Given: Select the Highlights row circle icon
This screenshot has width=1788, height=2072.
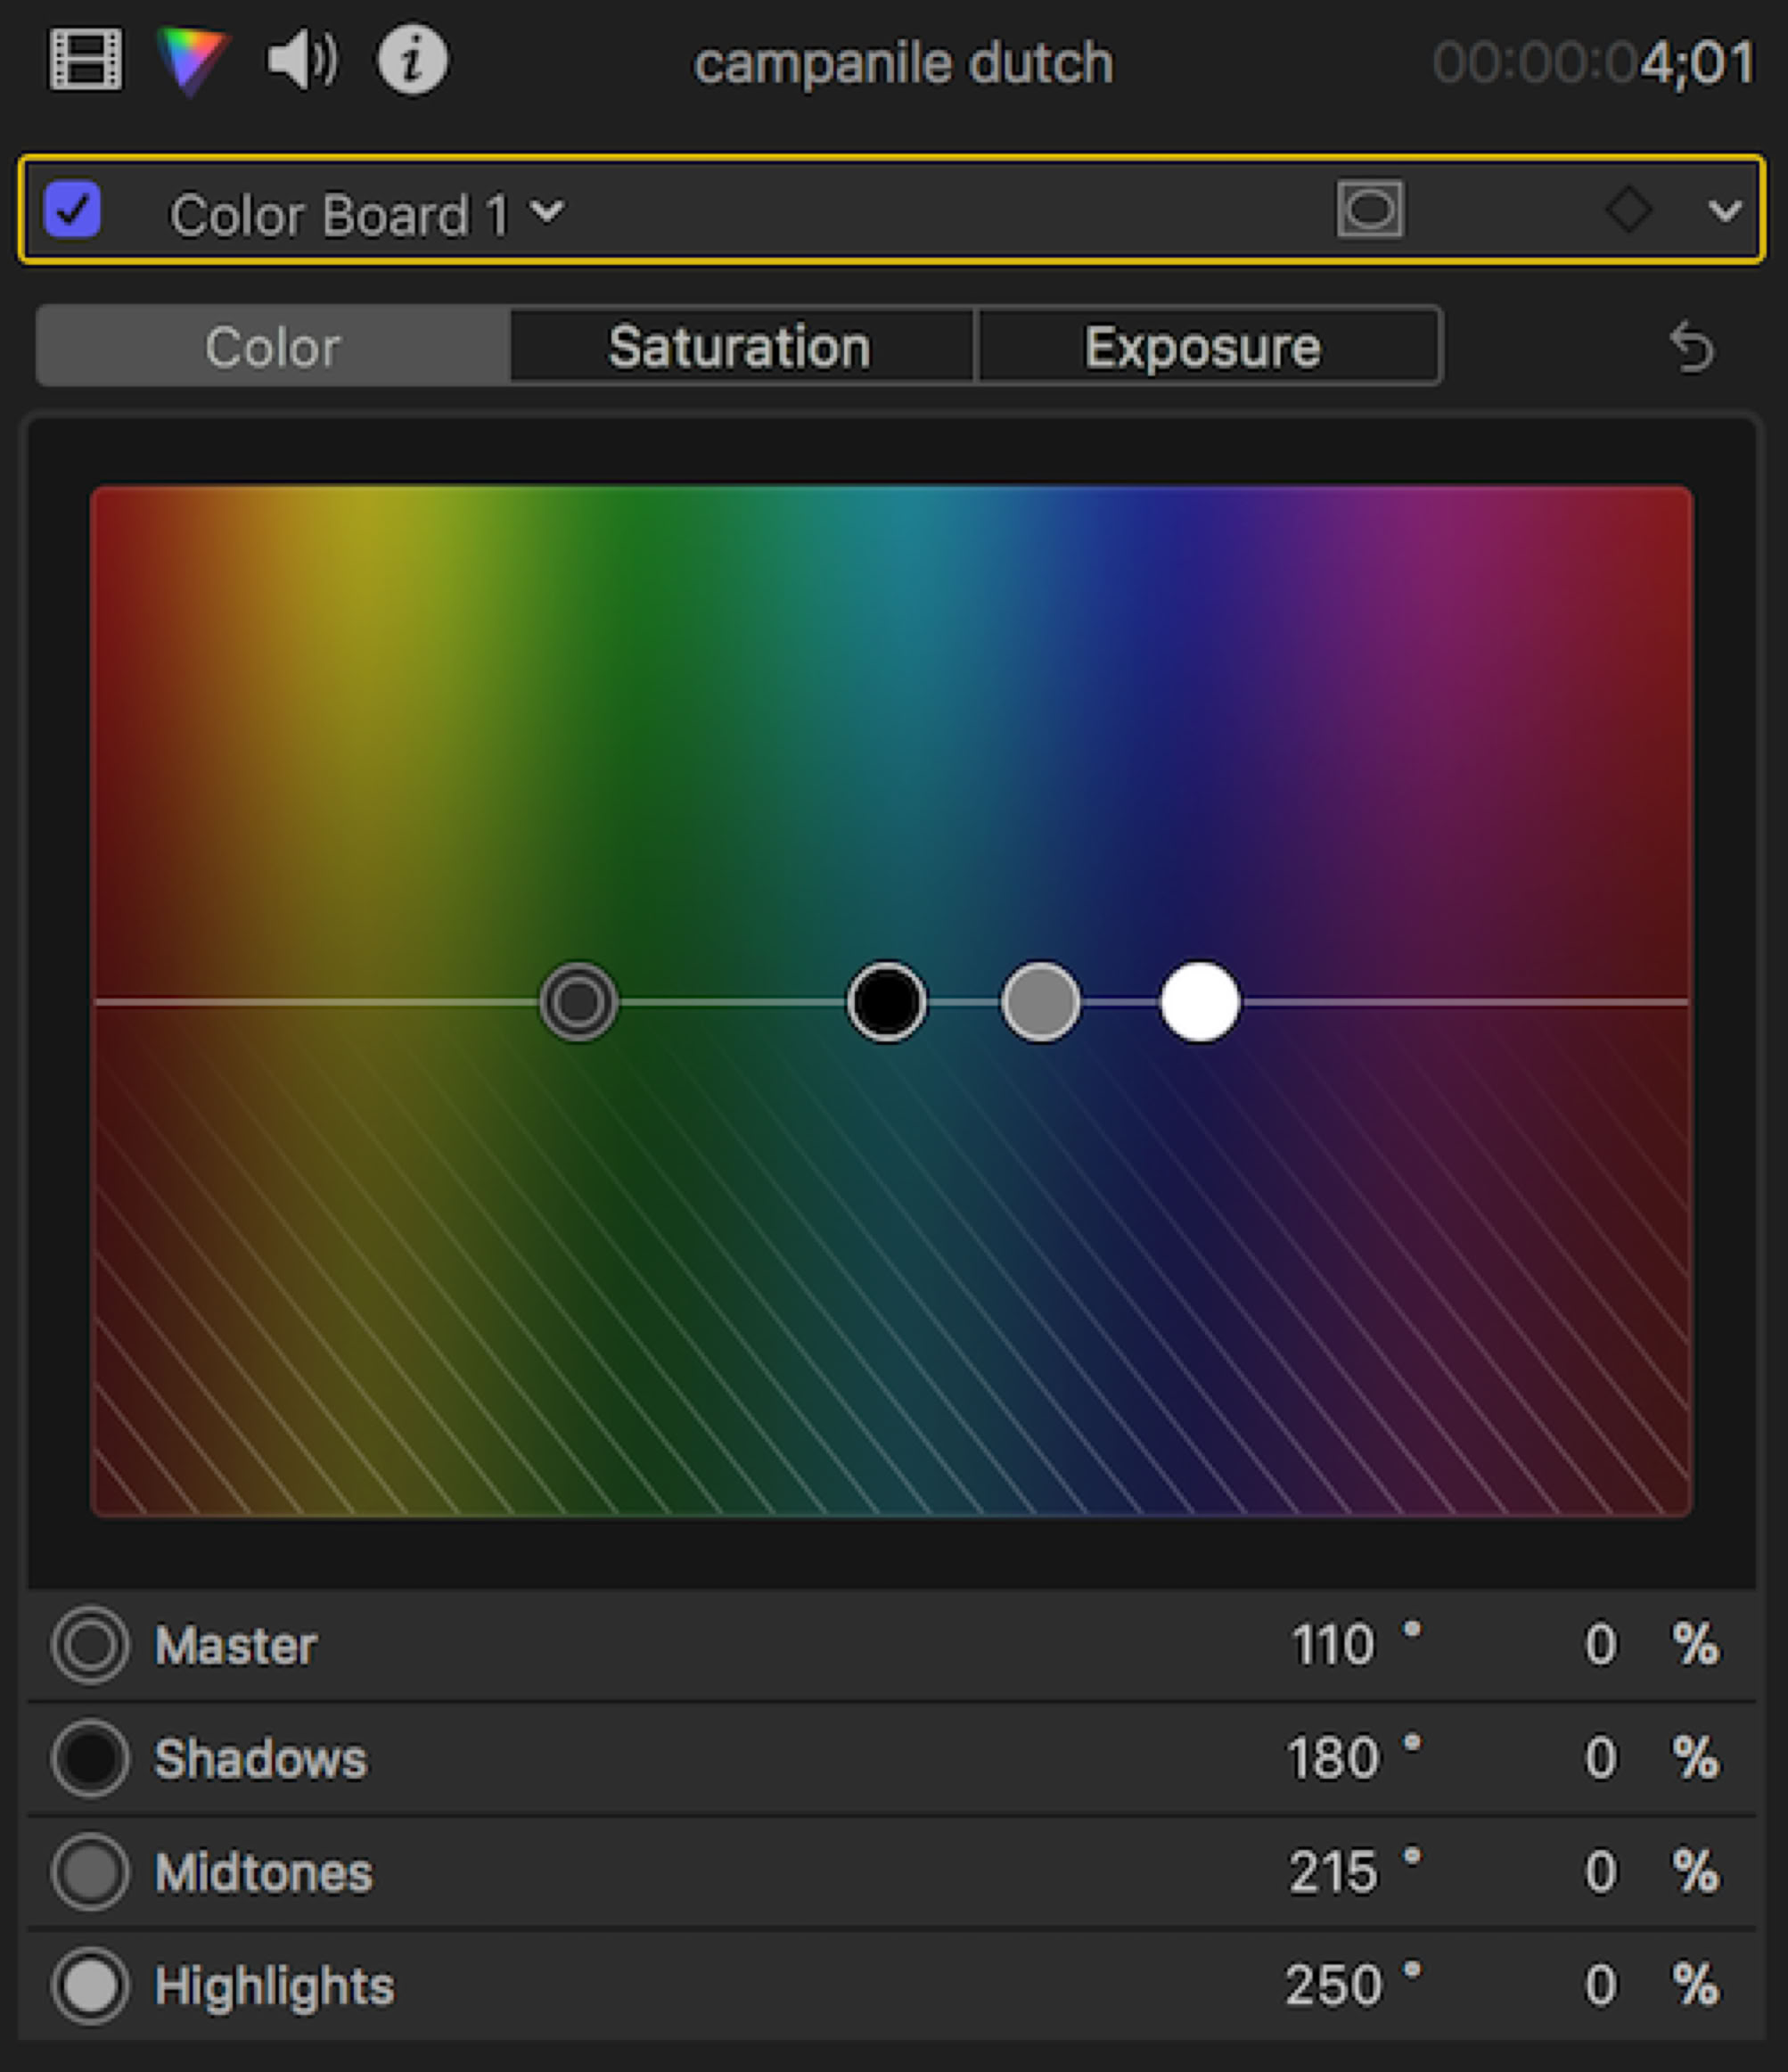Looking at the screenshot, I should (x=90, y=1986).
